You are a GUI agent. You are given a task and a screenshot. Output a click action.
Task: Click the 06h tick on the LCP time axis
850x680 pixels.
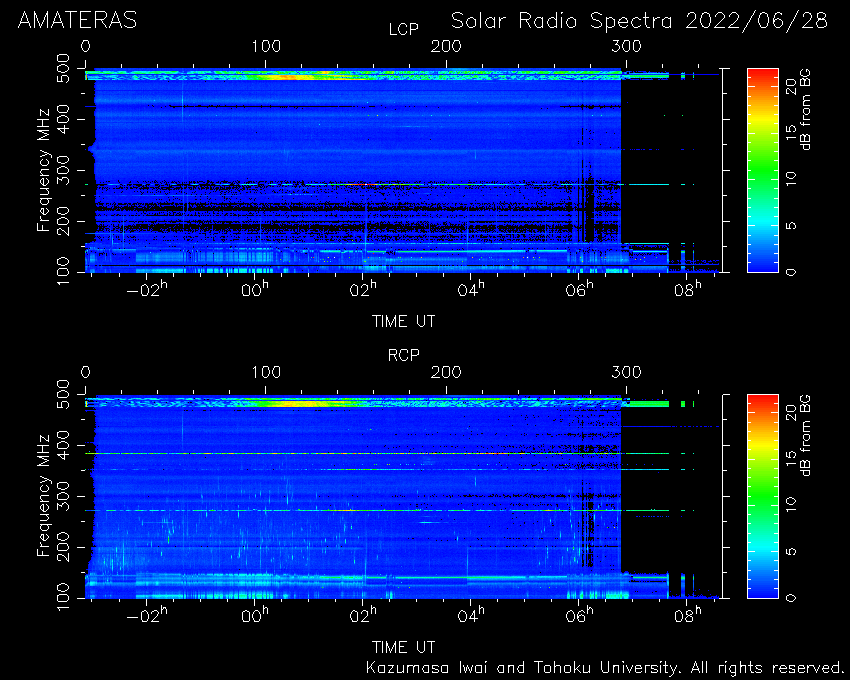579,290
